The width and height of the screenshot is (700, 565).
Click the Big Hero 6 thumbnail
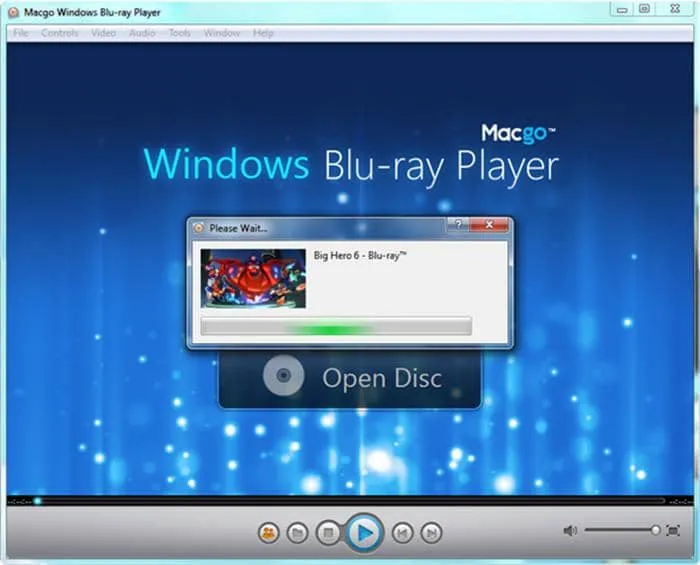(x=253, y=278)
